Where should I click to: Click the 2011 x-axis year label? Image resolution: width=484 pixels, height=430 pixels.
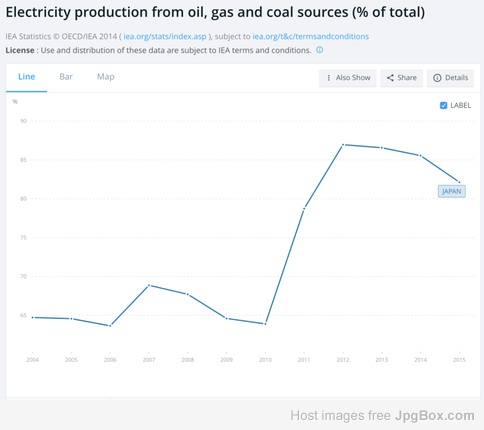tap(304, 360)
